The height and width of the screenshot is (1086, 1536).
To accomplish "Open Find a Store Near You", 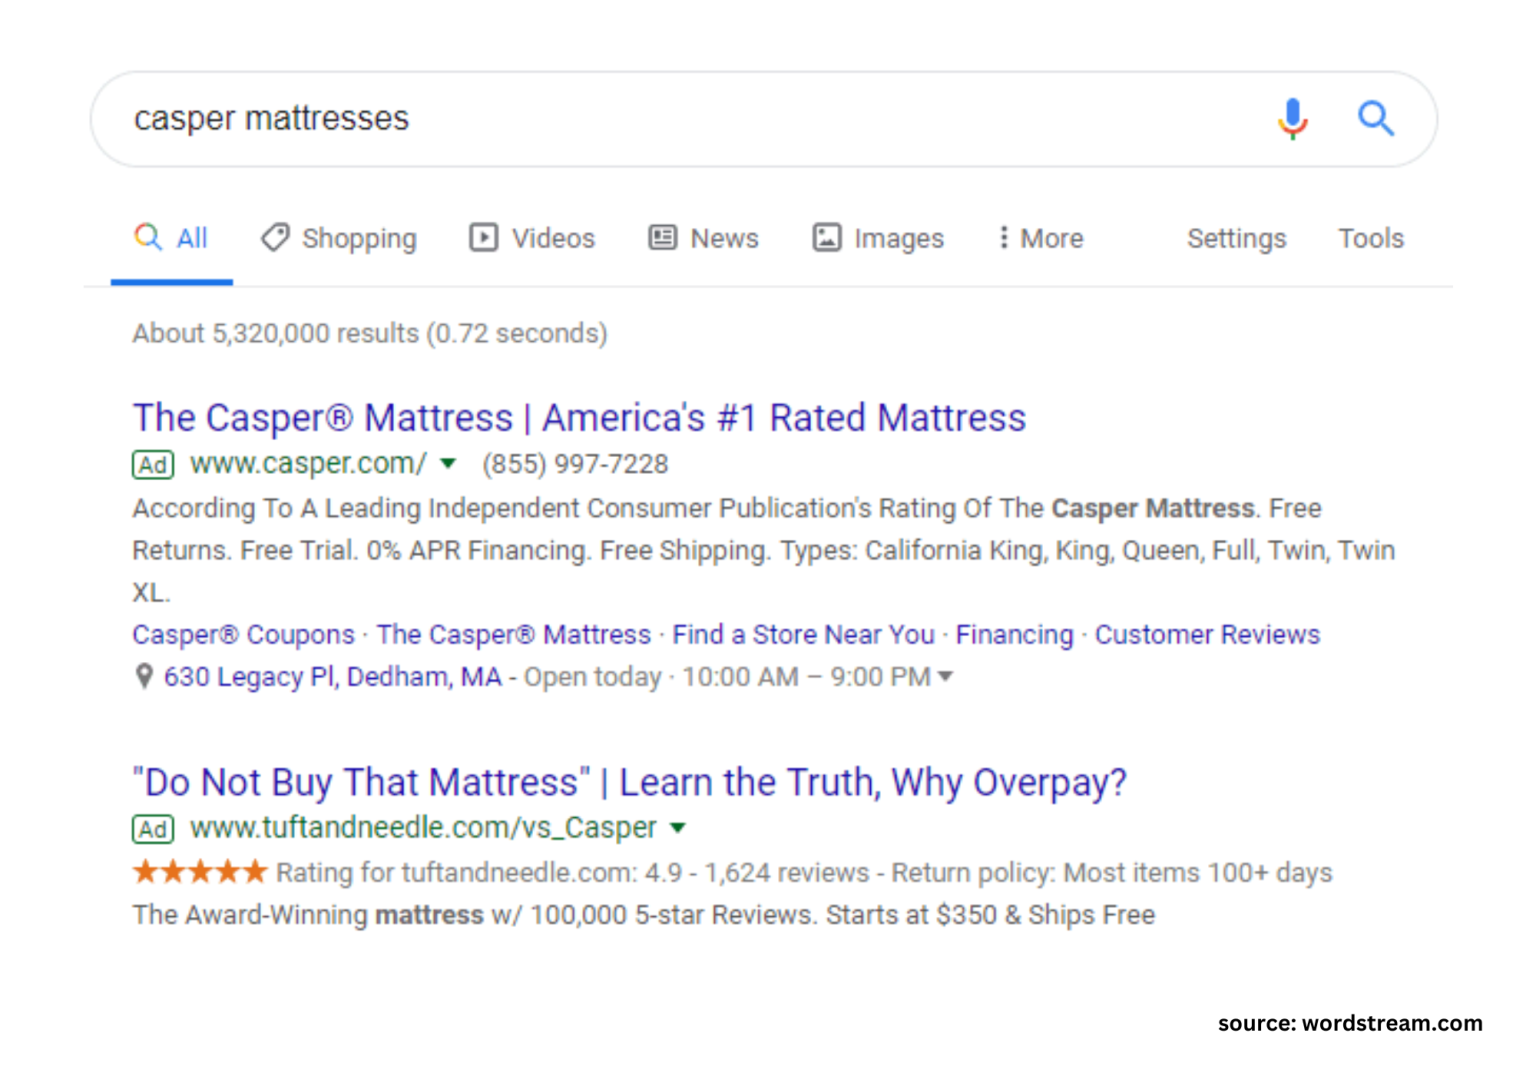I will [803, 634].
